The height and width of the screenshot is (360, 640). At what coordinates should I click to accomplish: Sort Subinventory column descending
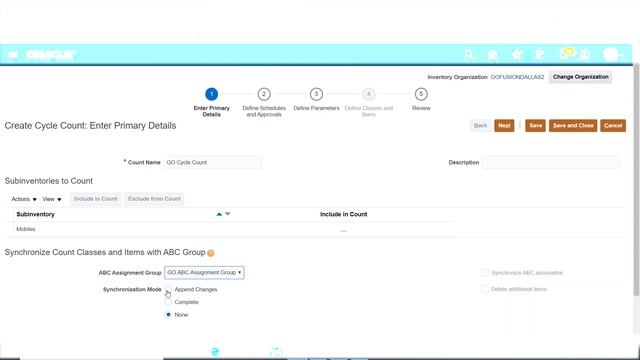(228, 214)
